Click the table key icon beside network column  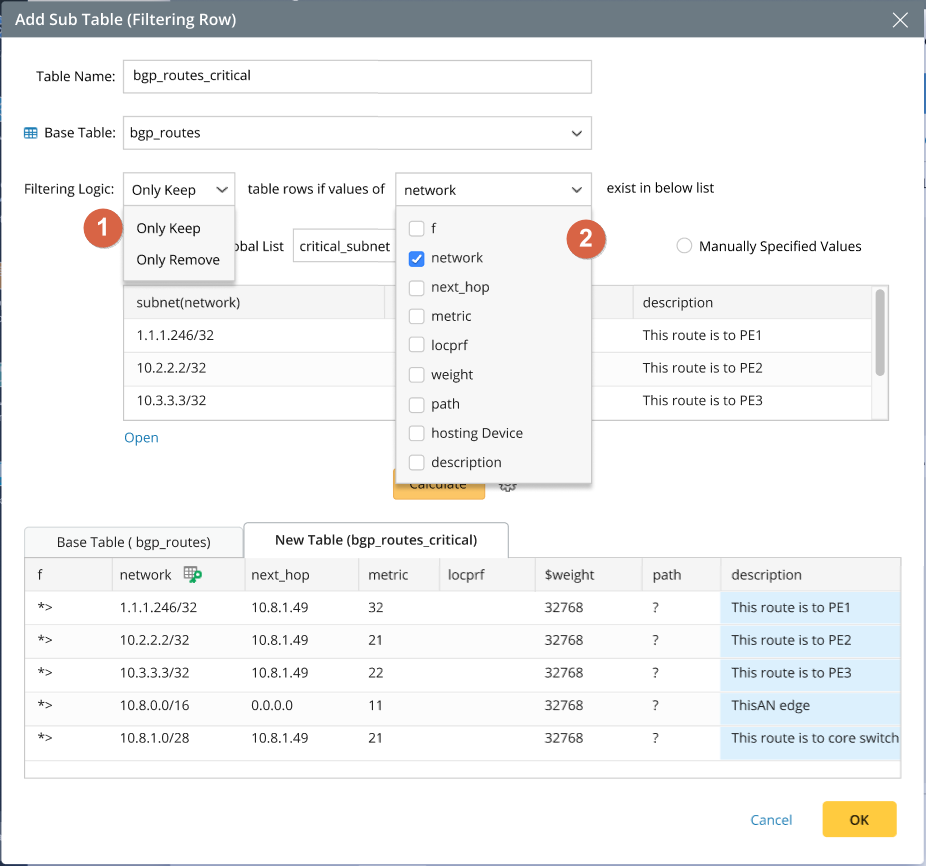(193, 574)
